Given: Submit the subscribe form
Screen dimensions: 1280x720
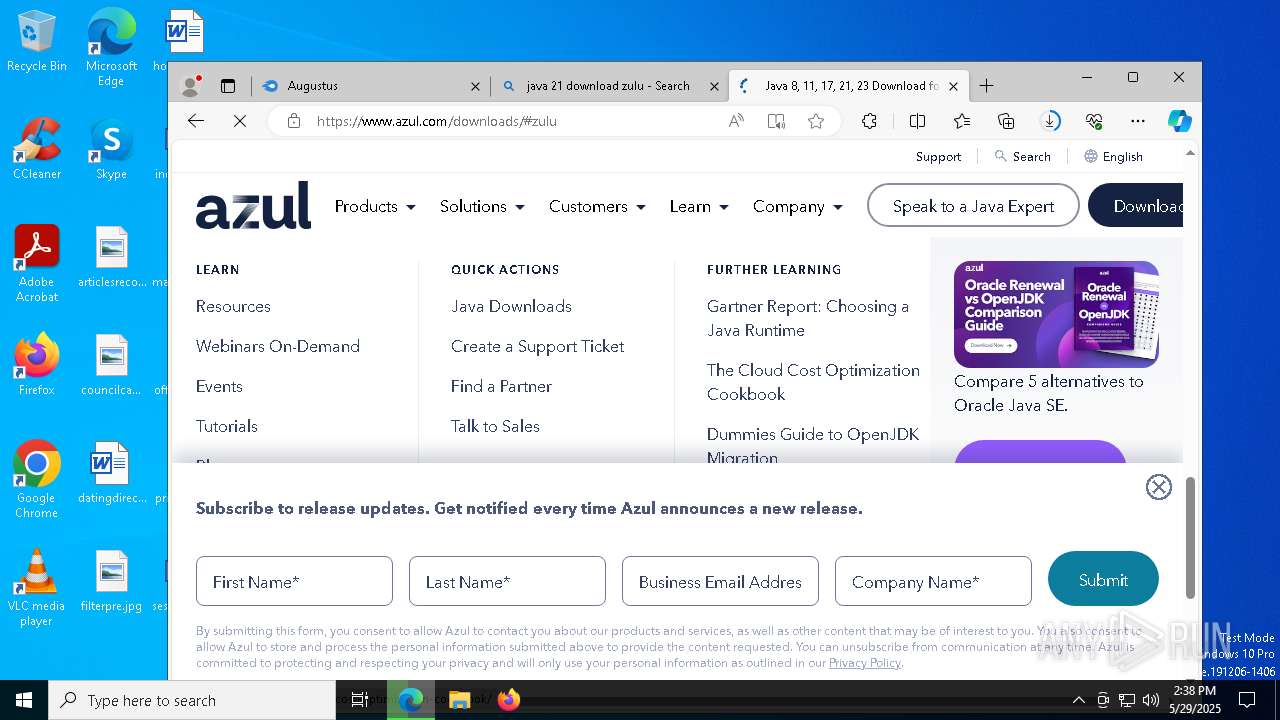Looking at the screenshot, I should [x=1103, y=580].
